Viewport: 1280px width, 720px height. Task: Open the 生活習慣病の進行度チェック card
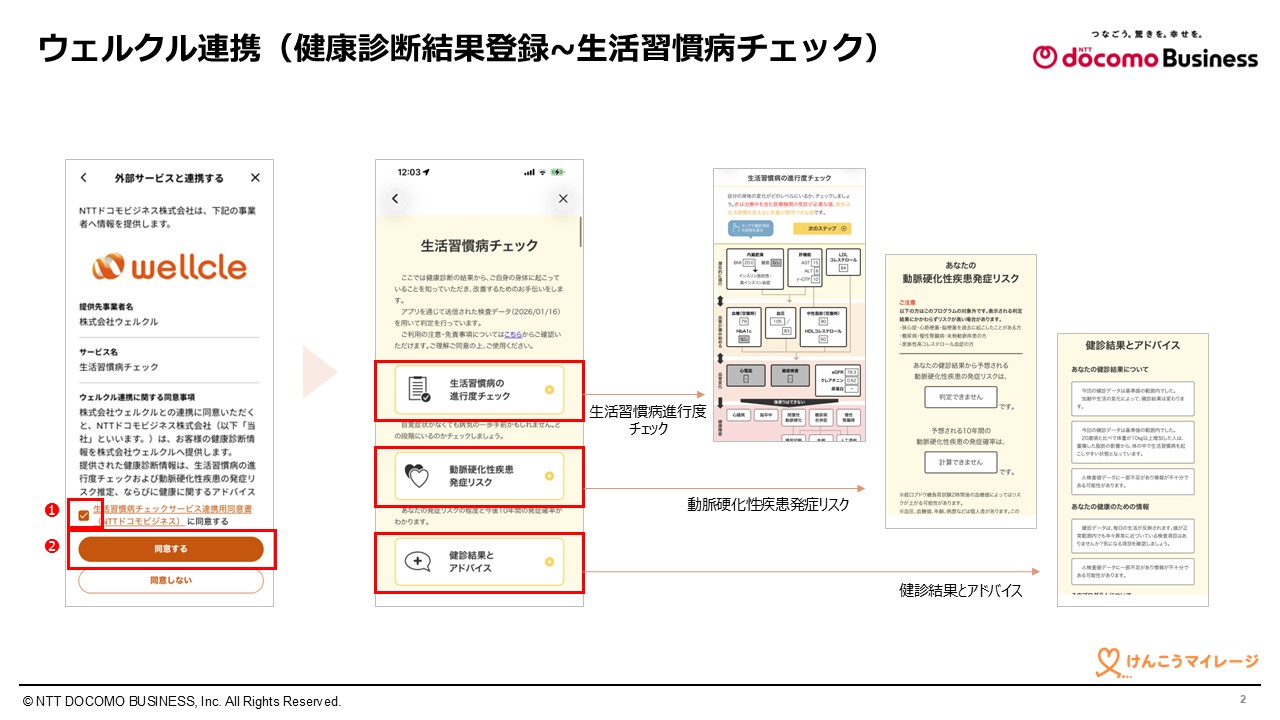tap(479, 391)
